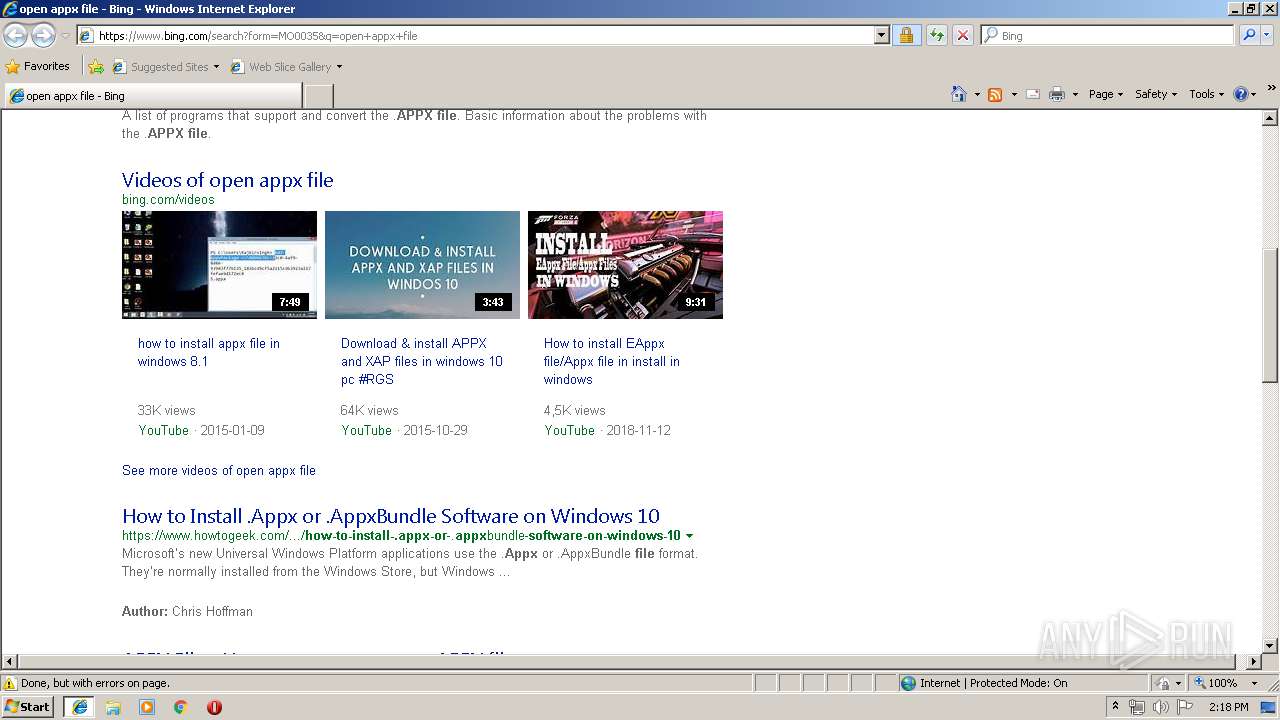The image size is (1280, 720).
Task: Open 'How to Install .Appx or .AppxBundle Software' result
Action: (391, 516)
